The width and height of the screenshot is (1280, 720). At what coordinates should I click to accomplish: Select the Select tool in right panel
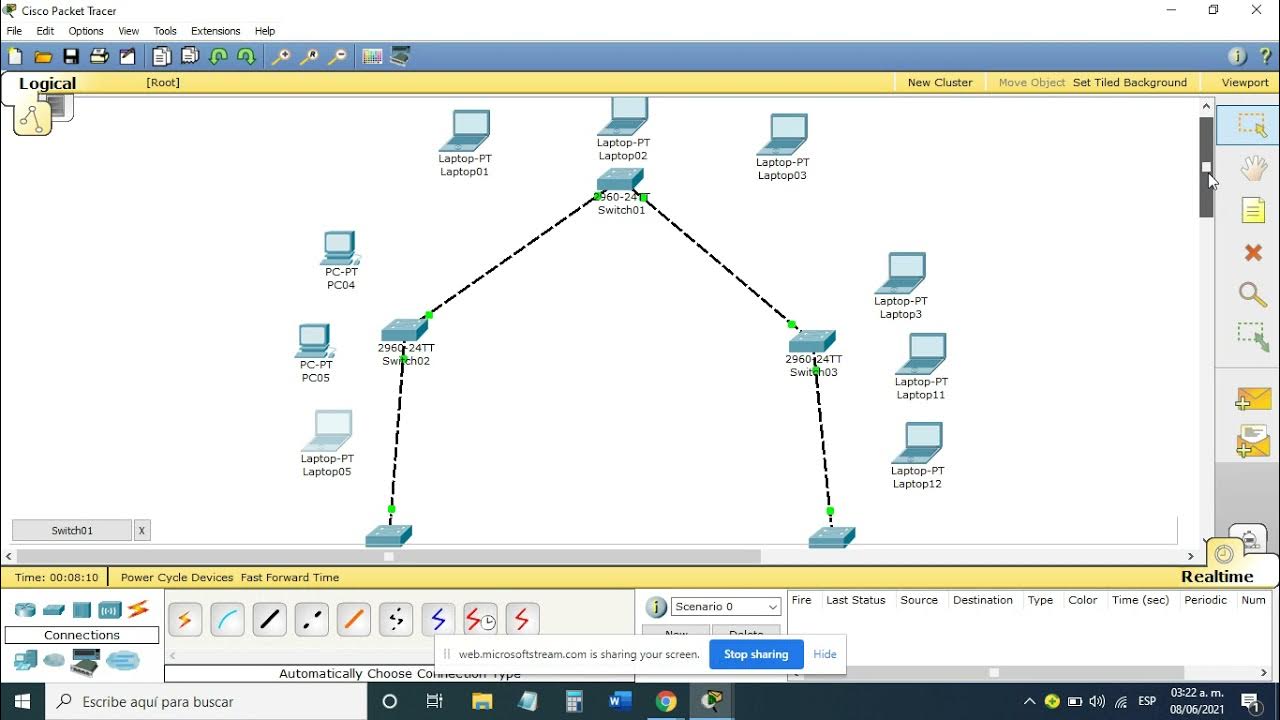click(x=1252, y=125)
